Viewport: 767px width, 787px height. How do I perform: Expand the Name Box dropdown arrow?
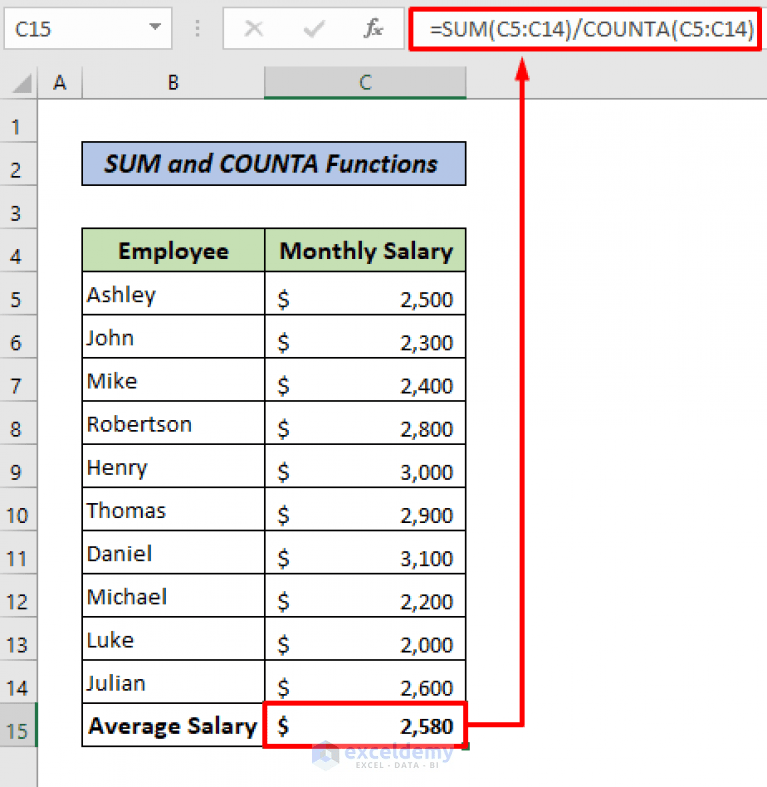(156, 27)
